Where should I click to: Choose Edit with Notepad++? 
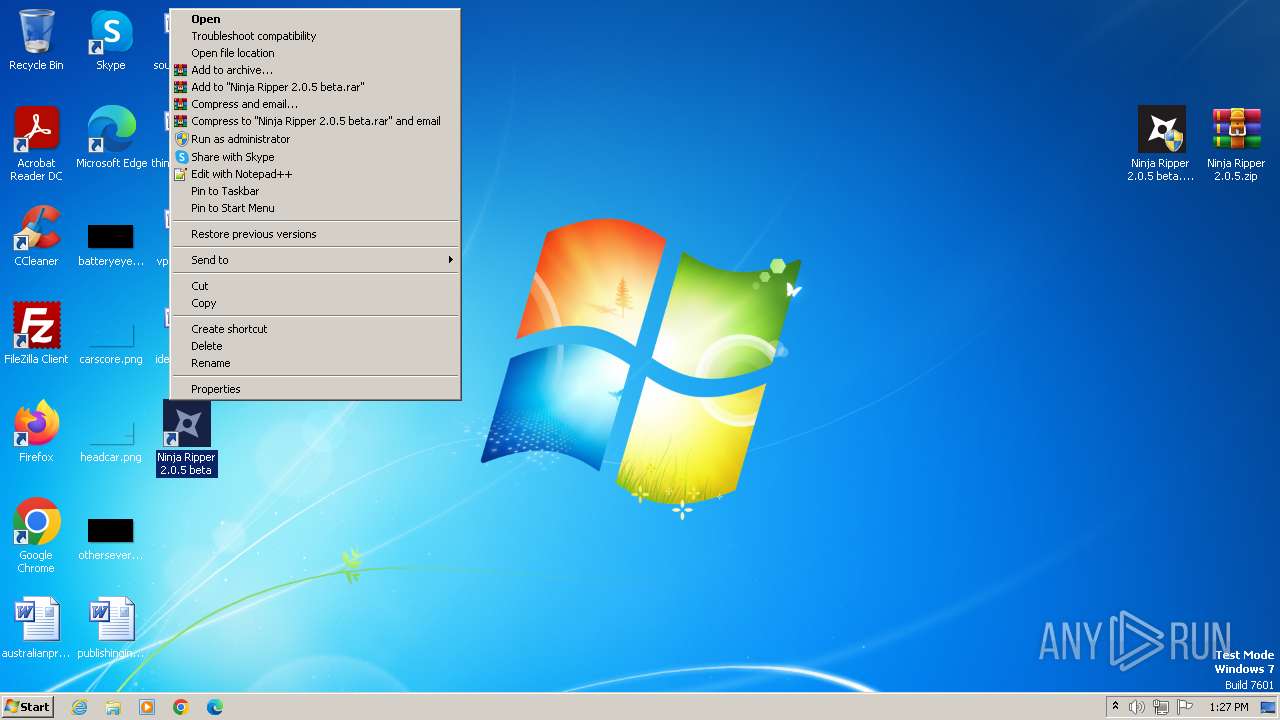tap(315, 174)
